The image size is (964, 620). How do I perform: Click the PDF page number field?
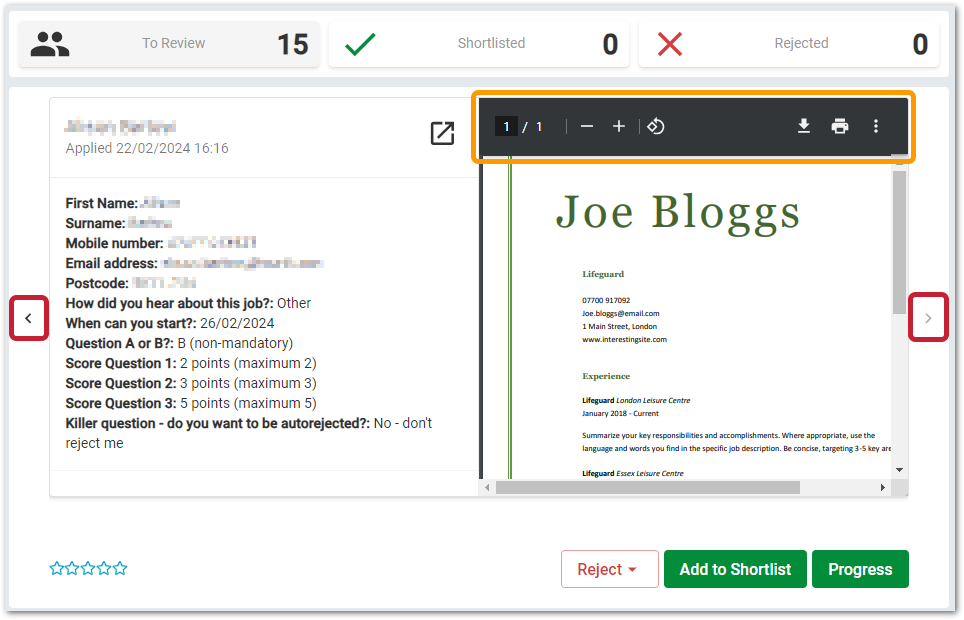[x=506, y=127]
